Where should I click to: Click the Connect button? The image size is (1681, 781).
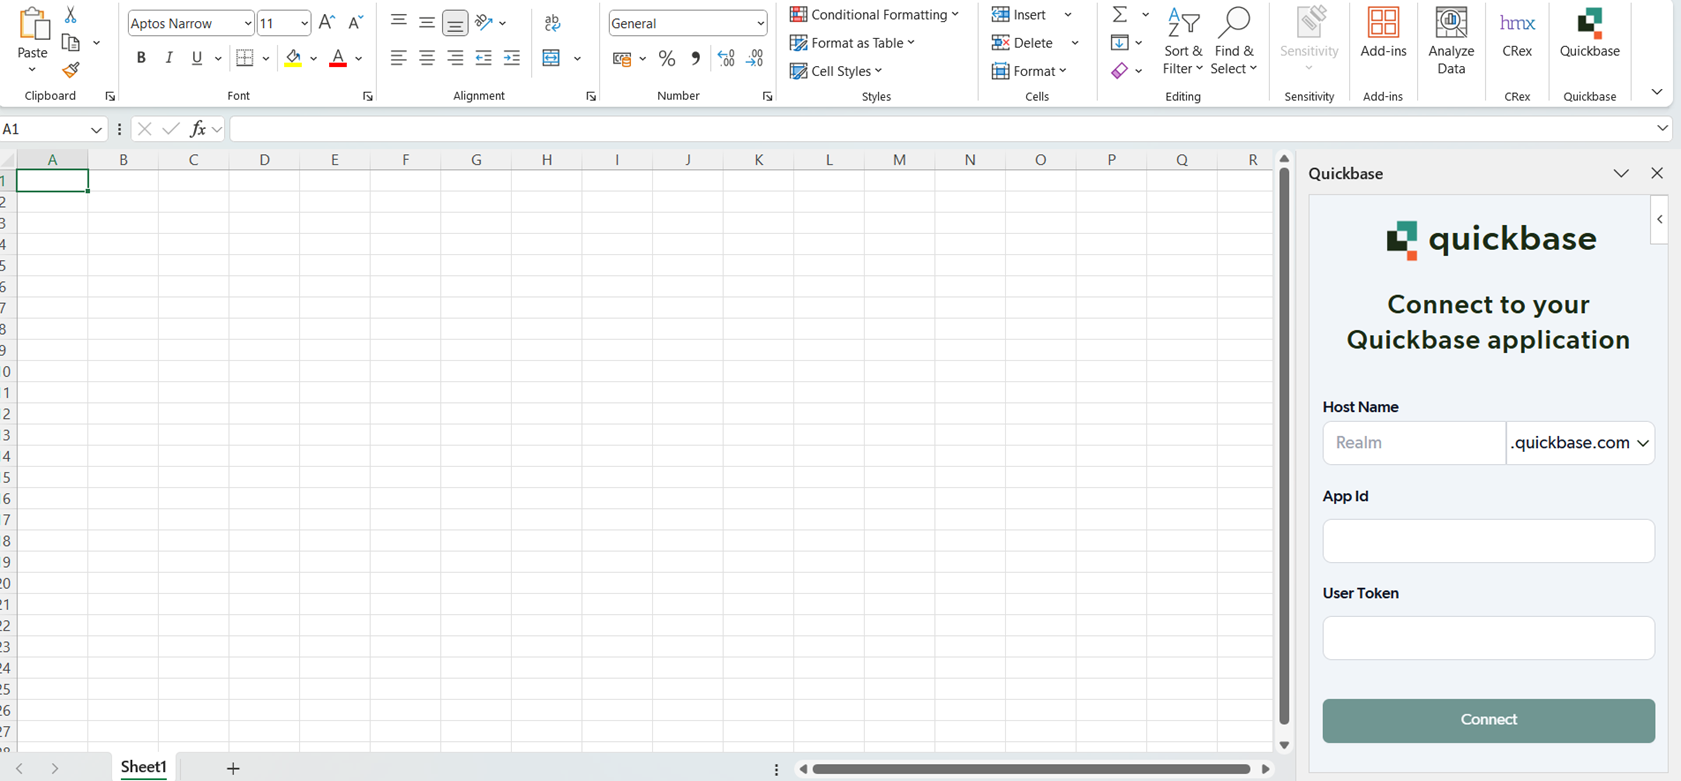pos(1488,720)
